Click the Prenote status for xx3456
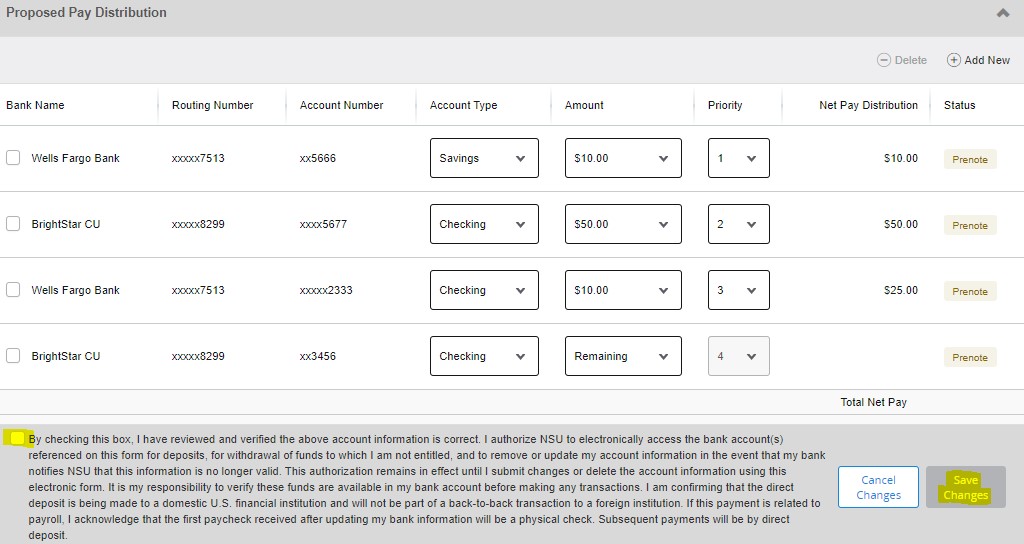 click(x=970, y=357)
